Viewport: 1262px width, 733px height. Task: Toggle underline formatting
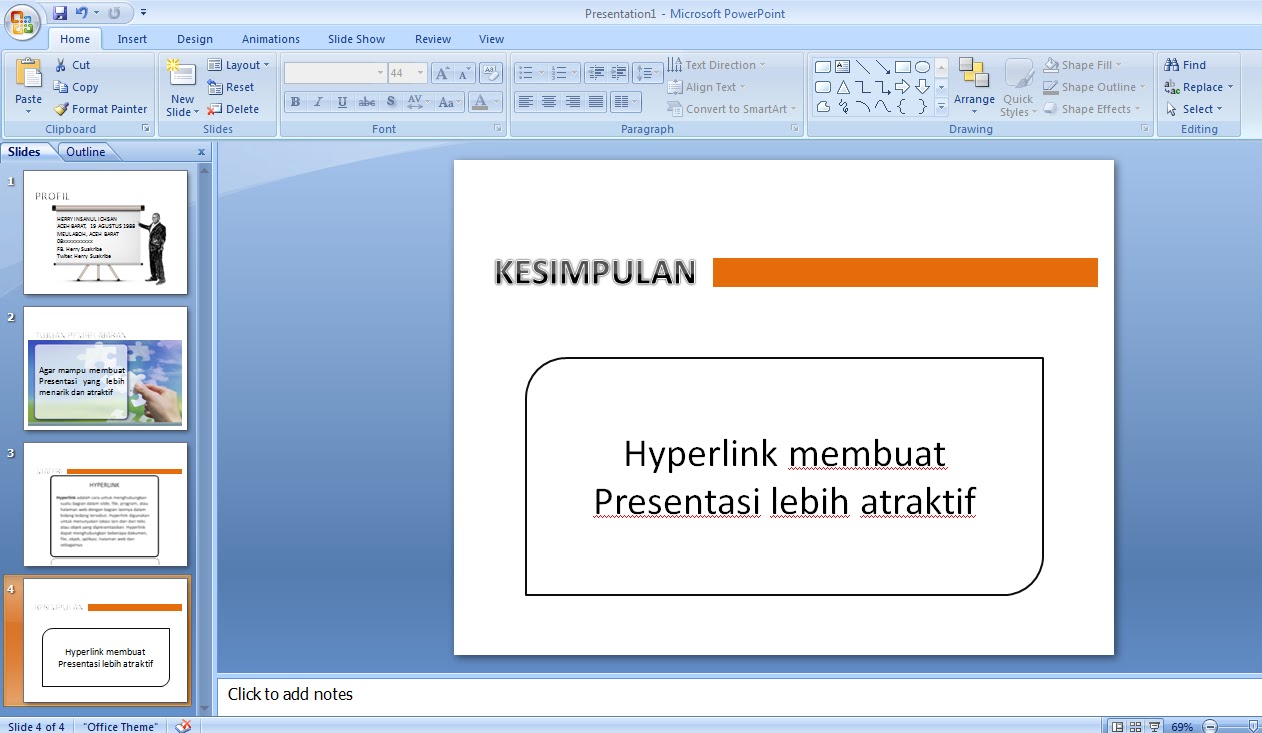pos(340,101)
